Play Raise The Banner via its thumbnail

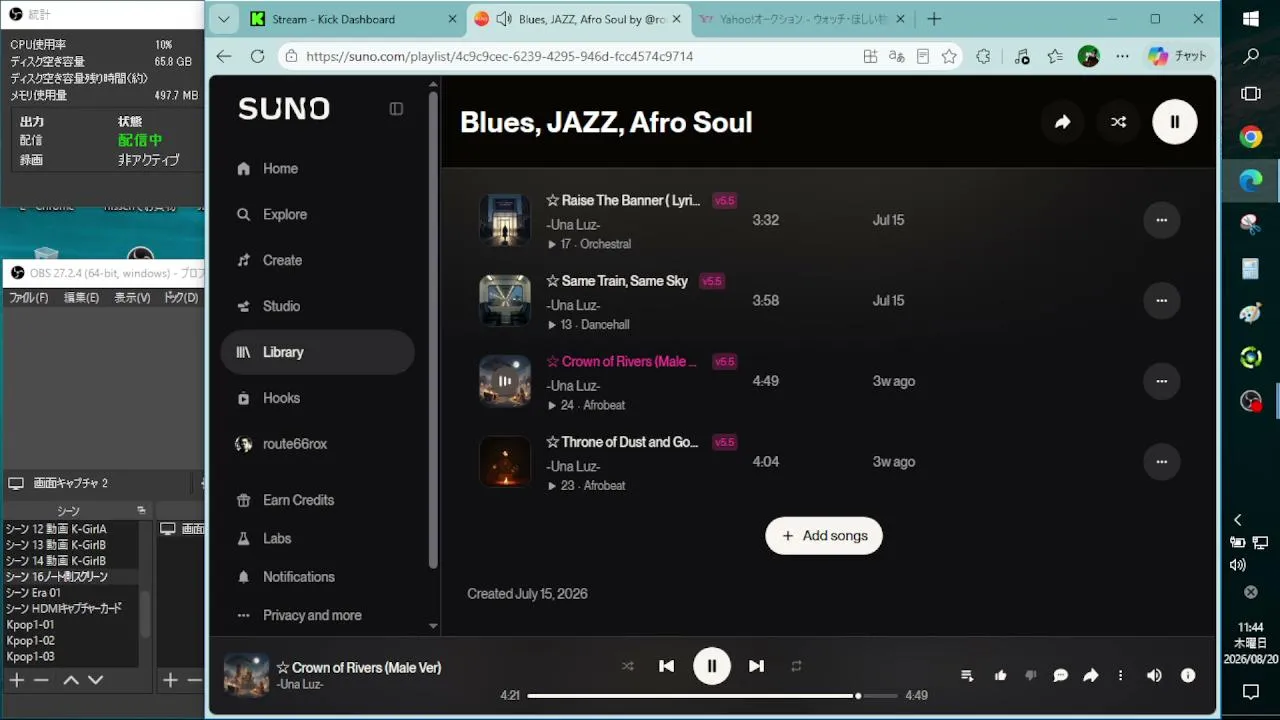[x=505, y=220]
